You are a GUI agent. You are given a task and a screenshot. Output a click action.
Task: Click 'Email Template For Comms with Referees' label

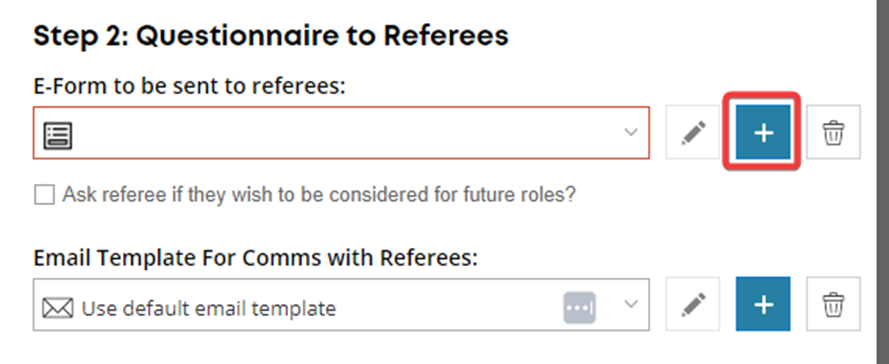[x=256, y=258]
